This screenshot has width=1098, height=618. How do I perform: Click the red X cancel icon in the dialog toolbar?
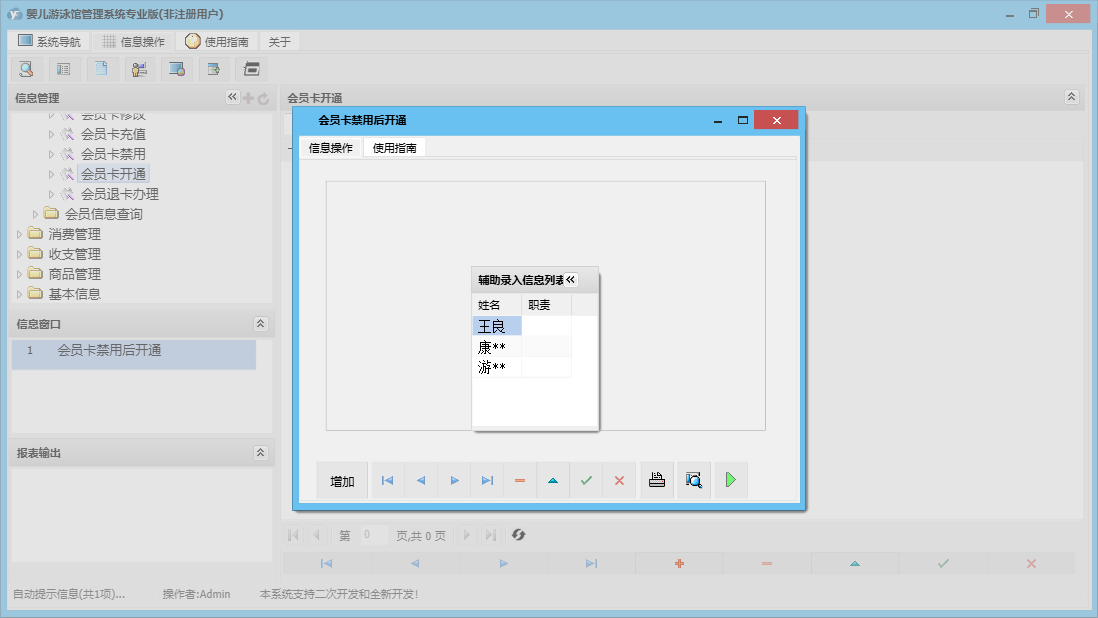pyautogui.click(x=619, y=480)
